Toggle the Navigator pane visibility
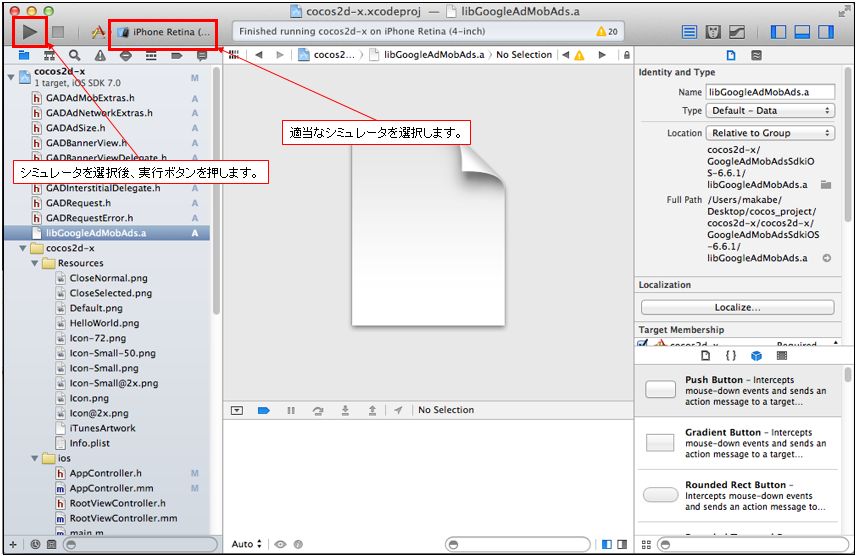 tap(778, 32)
